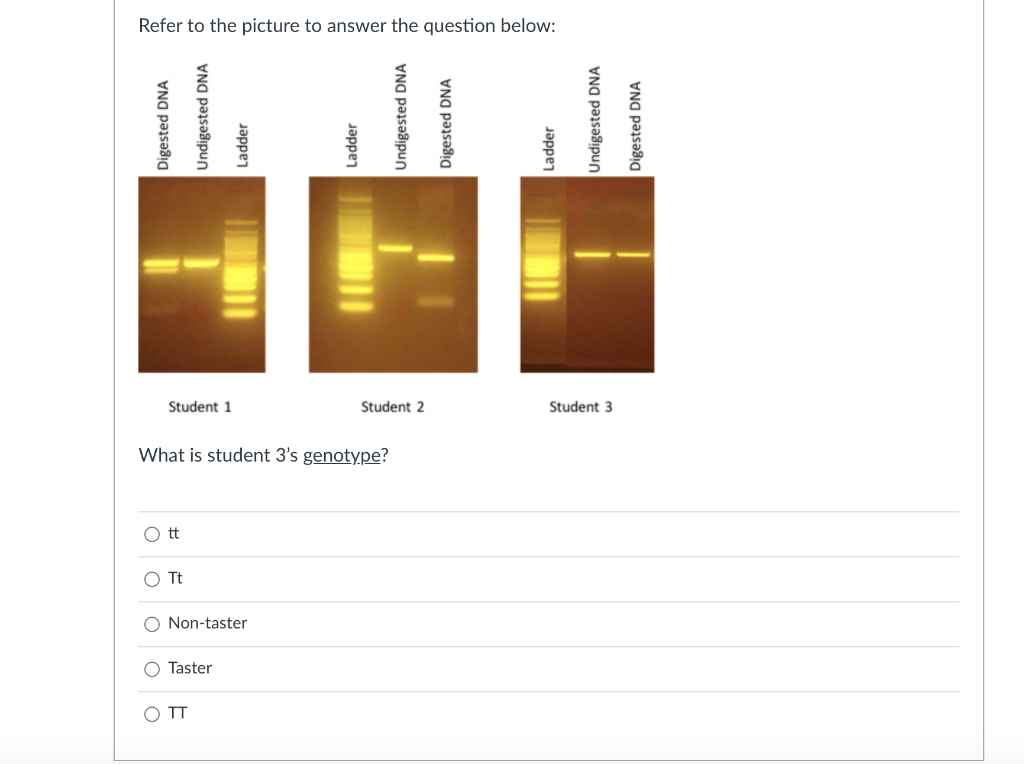The width and height of the screenshot is (1024, 764).
Task: Click the Student 1 gel image
Action: coord(201,274)
